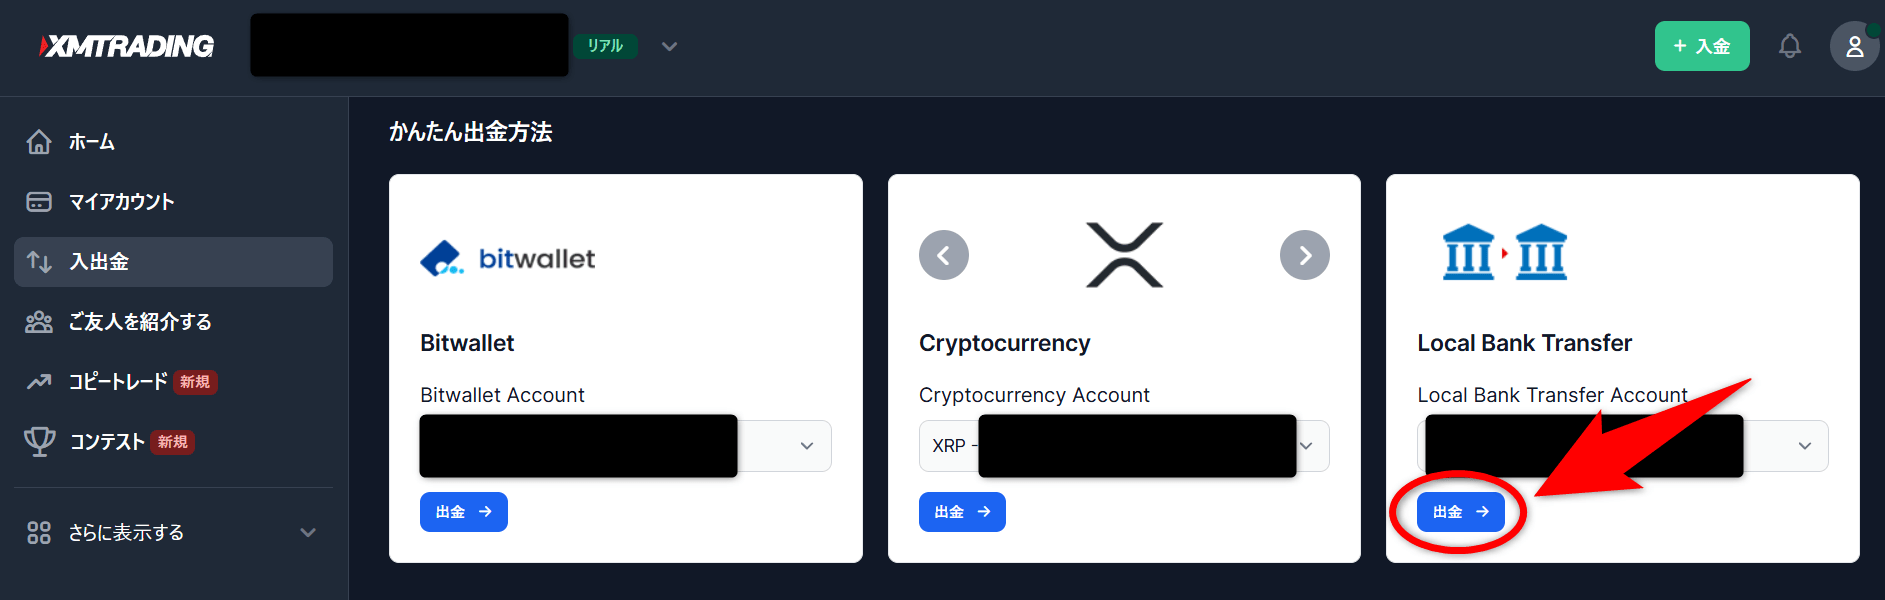The height and width of the screenshot is (600, 1885).
Task: Click the Local Bank Transfer bank icon
Action: point(1505,252)
